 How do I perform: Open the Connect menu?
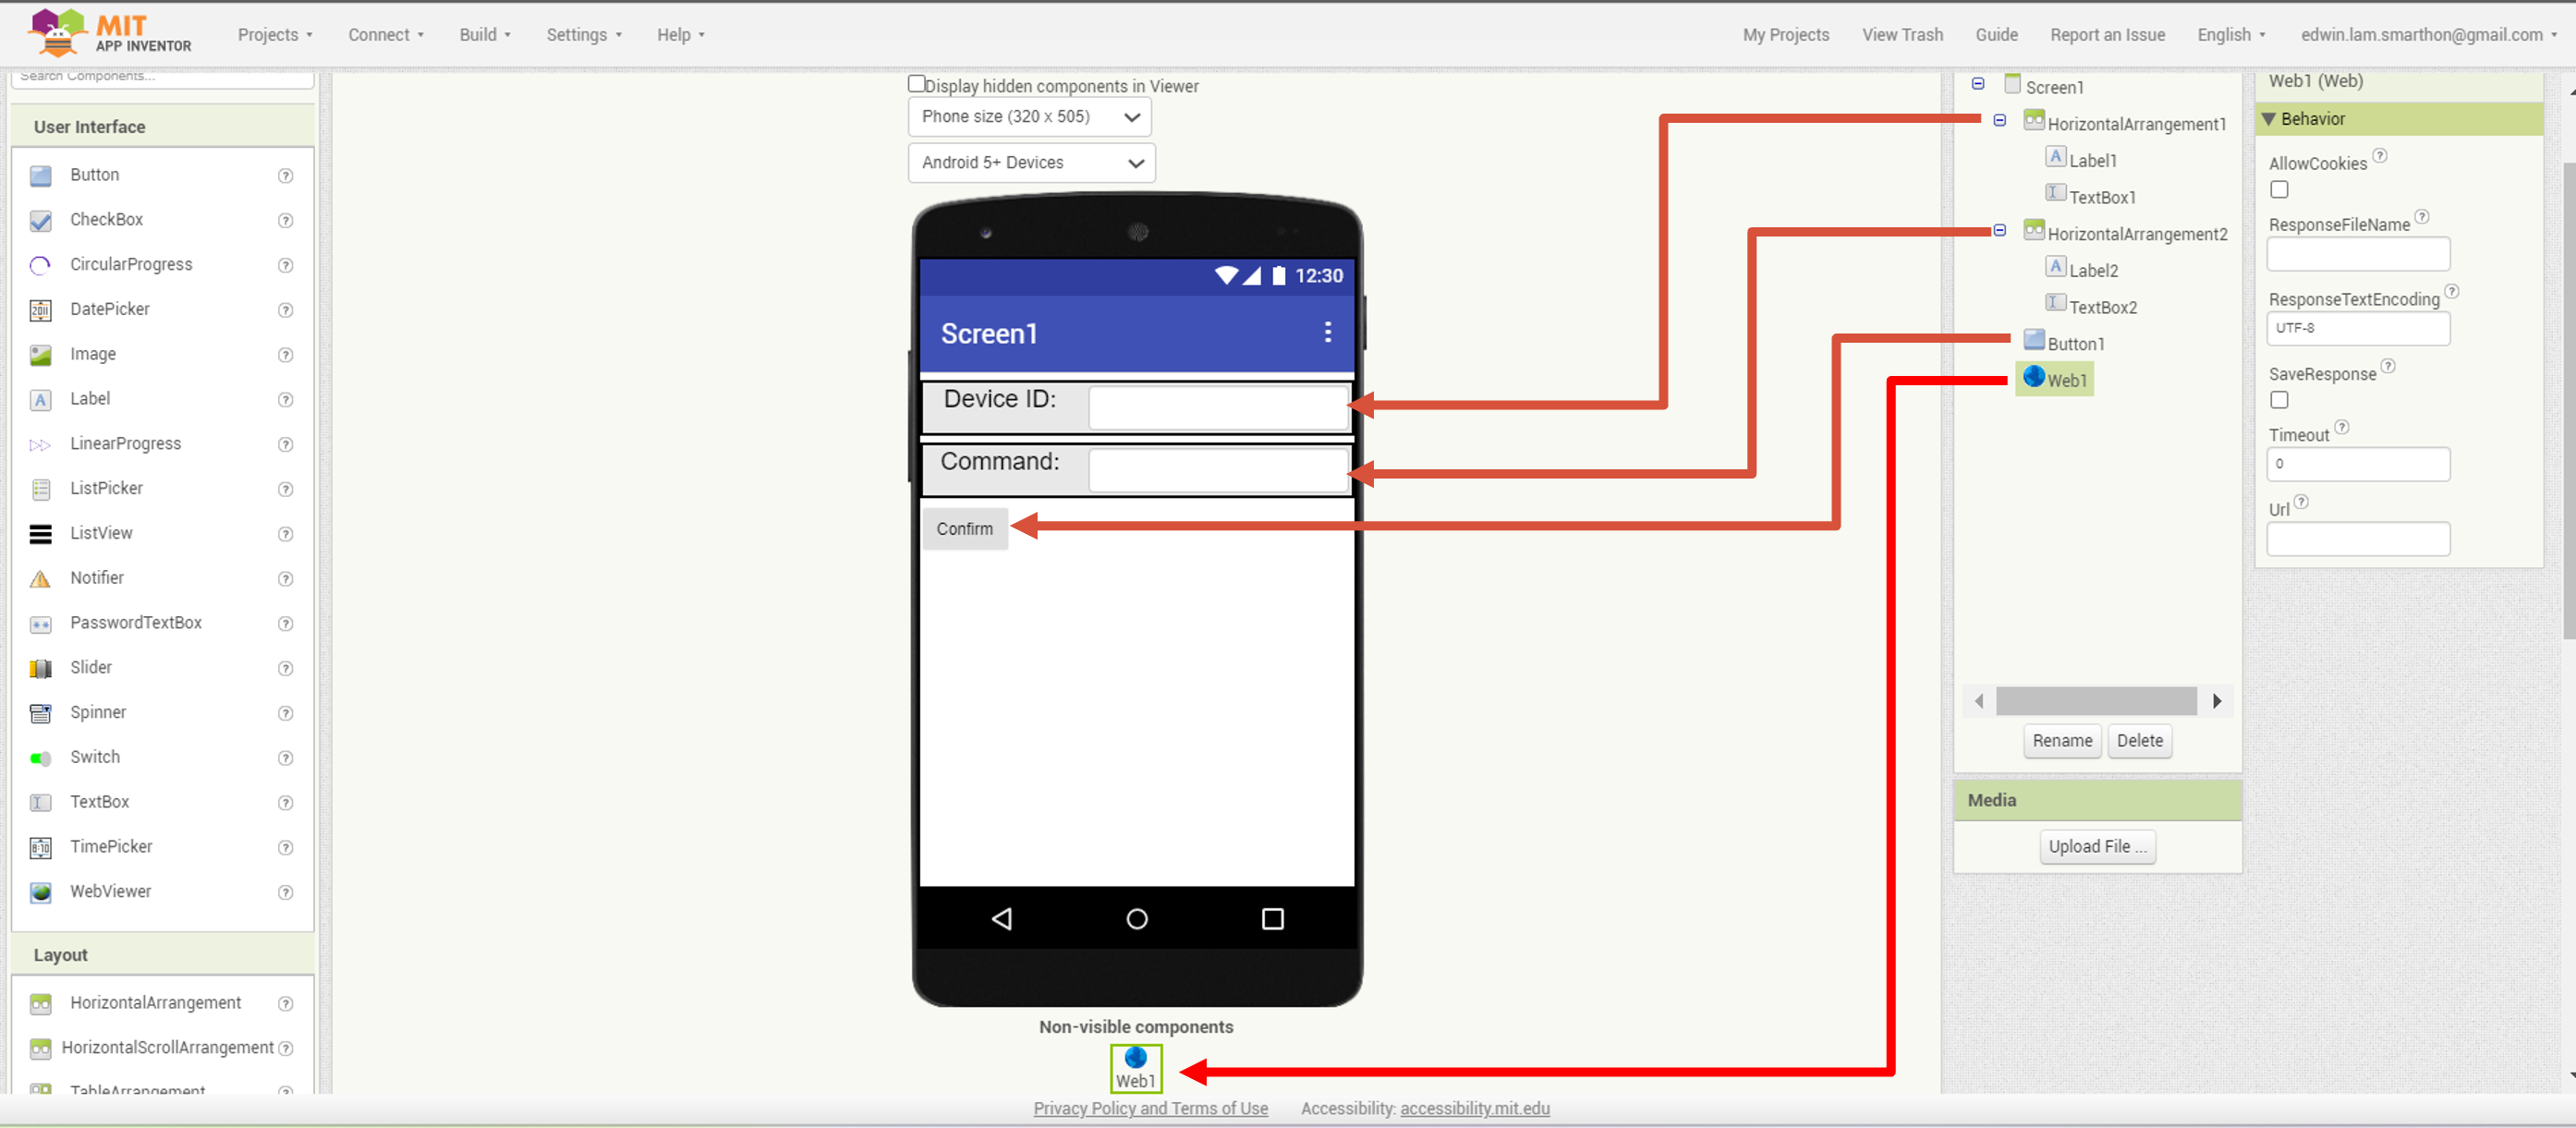click(x=386, y=35)
